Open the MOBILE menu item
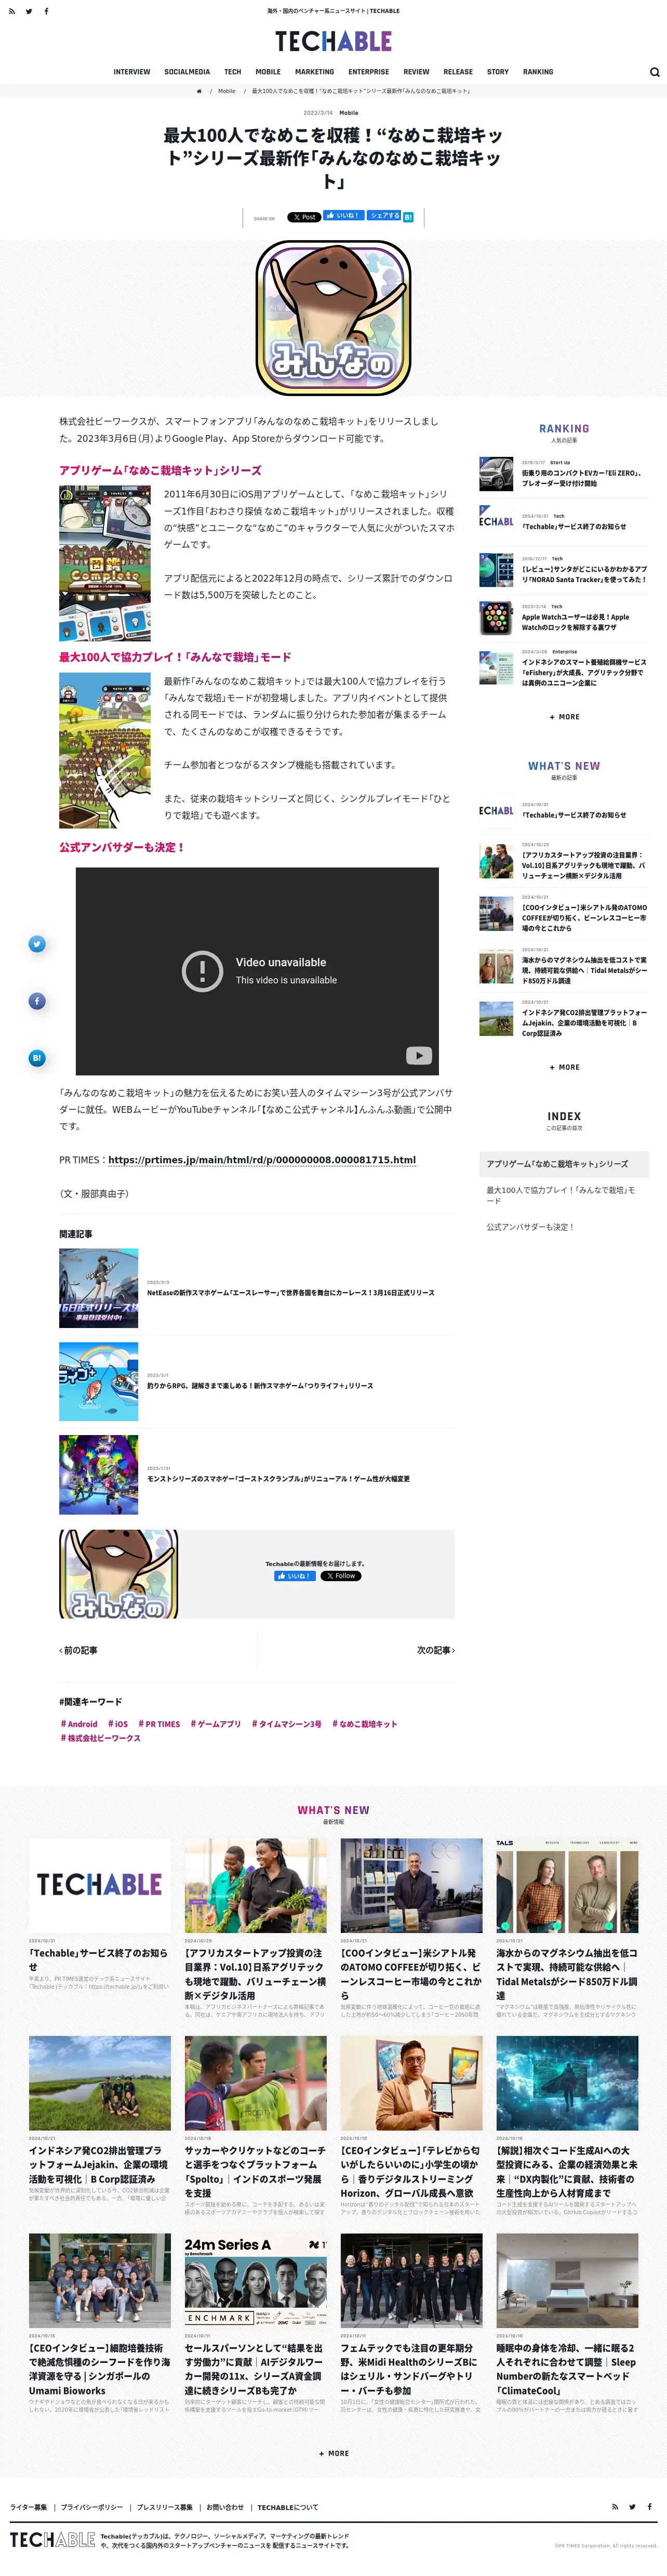 tap(268, 72)
